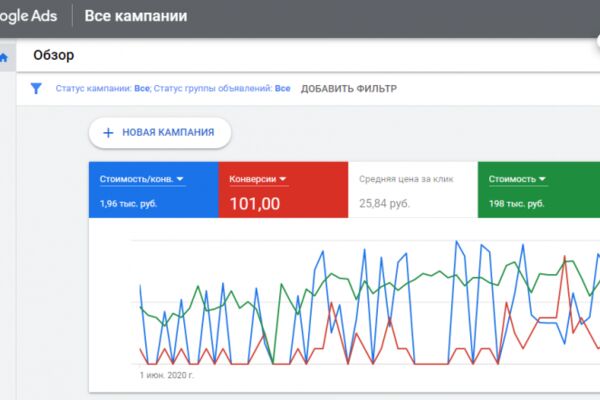The image size is (600, 400).
Task: Open the Стоимость/конв. metric dropdown
Action: 142,179
